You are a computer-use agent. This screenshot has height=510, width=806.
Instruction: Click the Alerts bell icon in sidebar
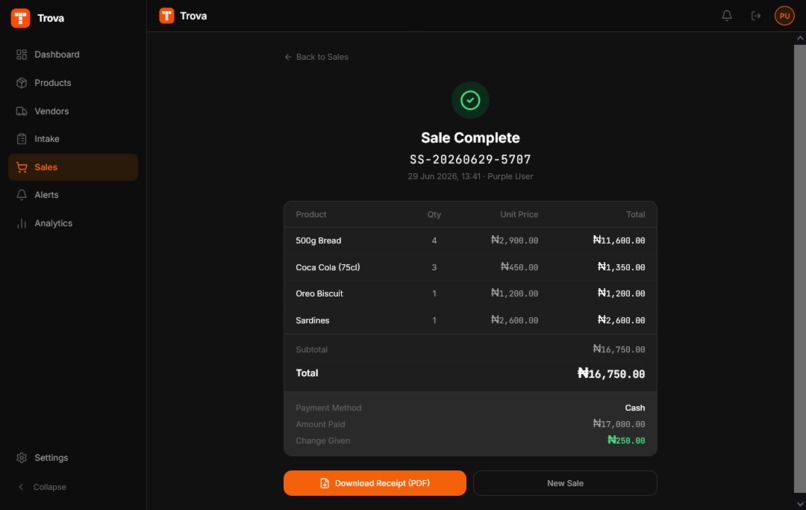point(22,195)
